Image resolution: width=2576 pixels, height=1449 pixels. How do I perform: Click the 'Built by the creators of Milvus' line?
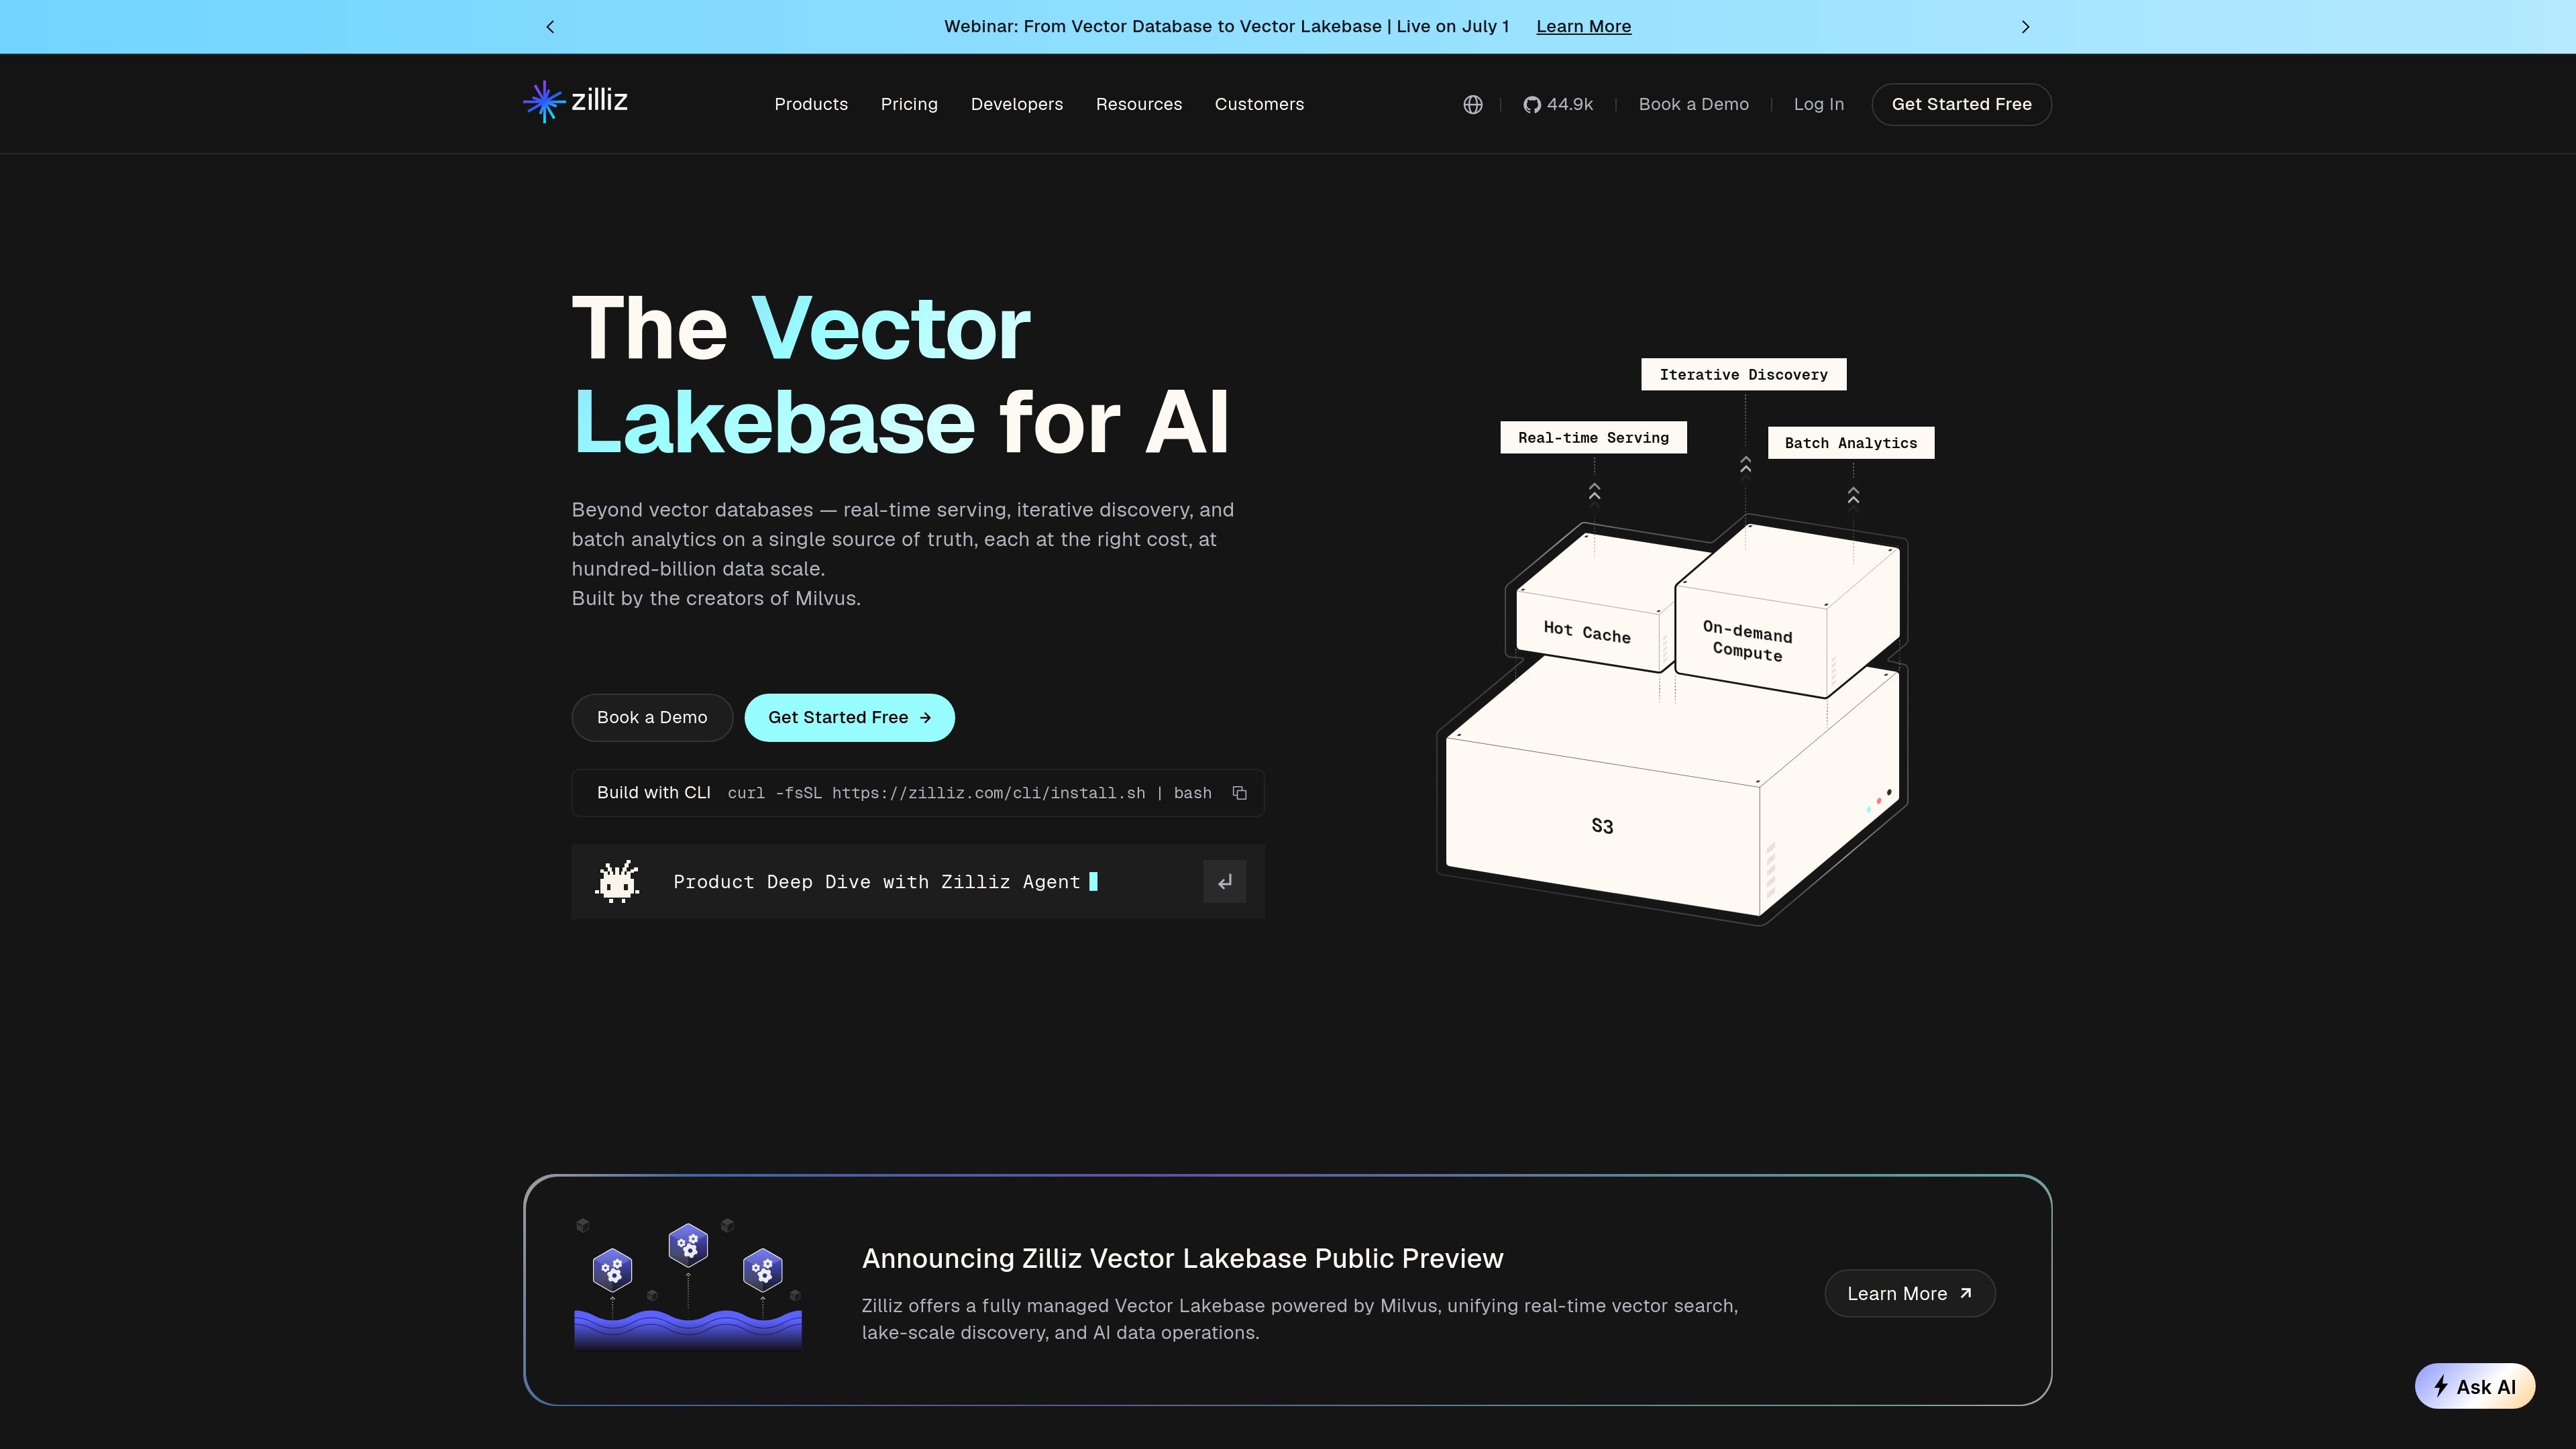[x=716, y=599]
